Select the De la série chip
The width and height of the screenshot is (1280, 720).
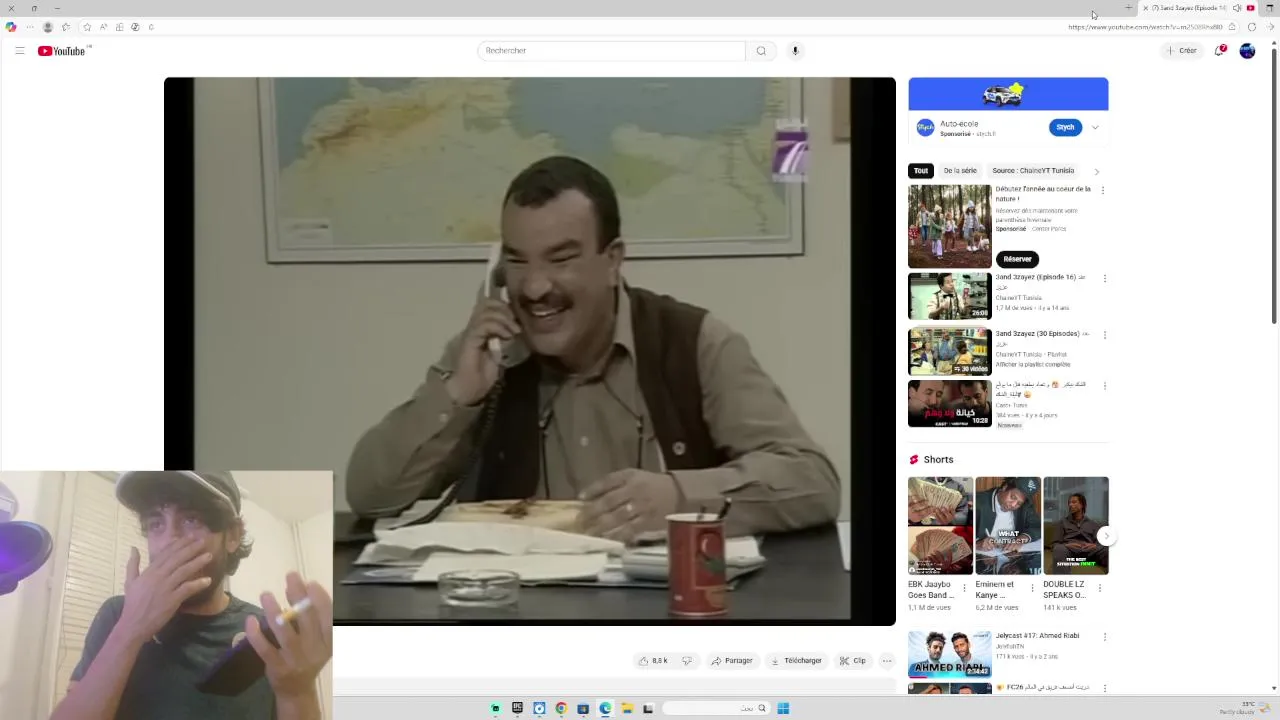tap(960, 171)
